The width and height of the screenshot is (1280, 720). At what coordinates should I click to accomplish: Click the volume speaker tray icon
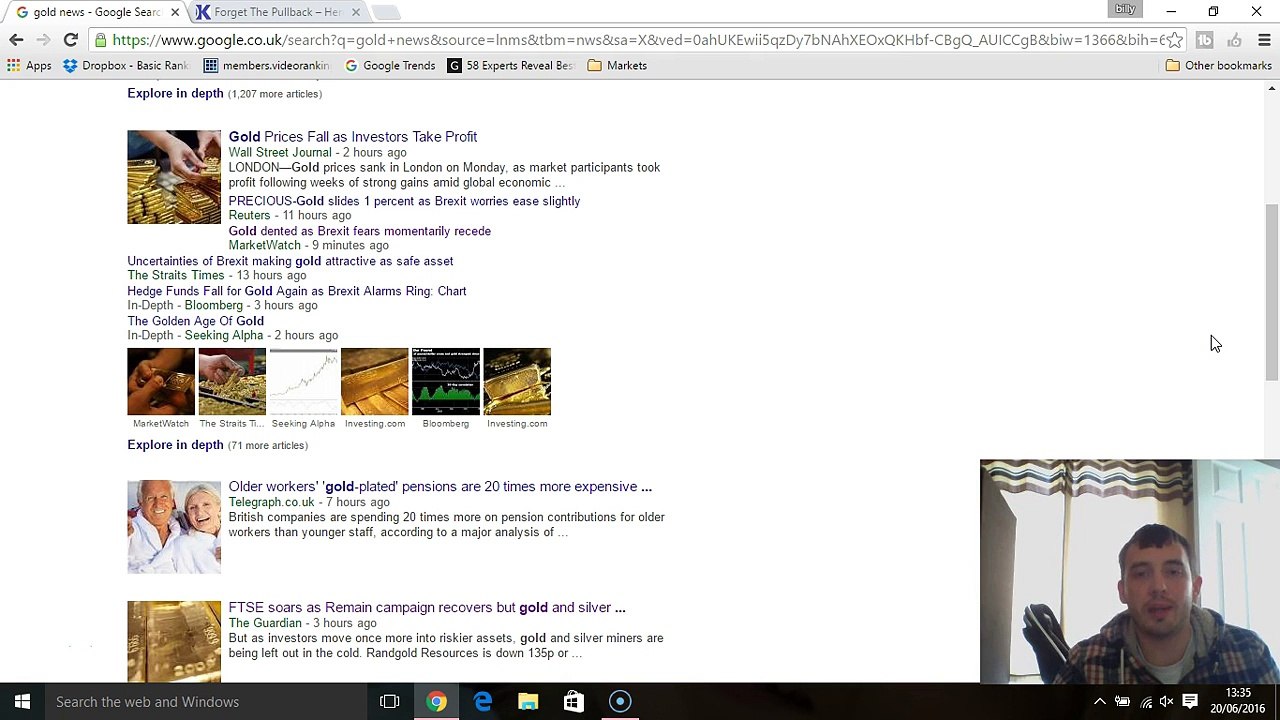click(x=1167, y=702)
